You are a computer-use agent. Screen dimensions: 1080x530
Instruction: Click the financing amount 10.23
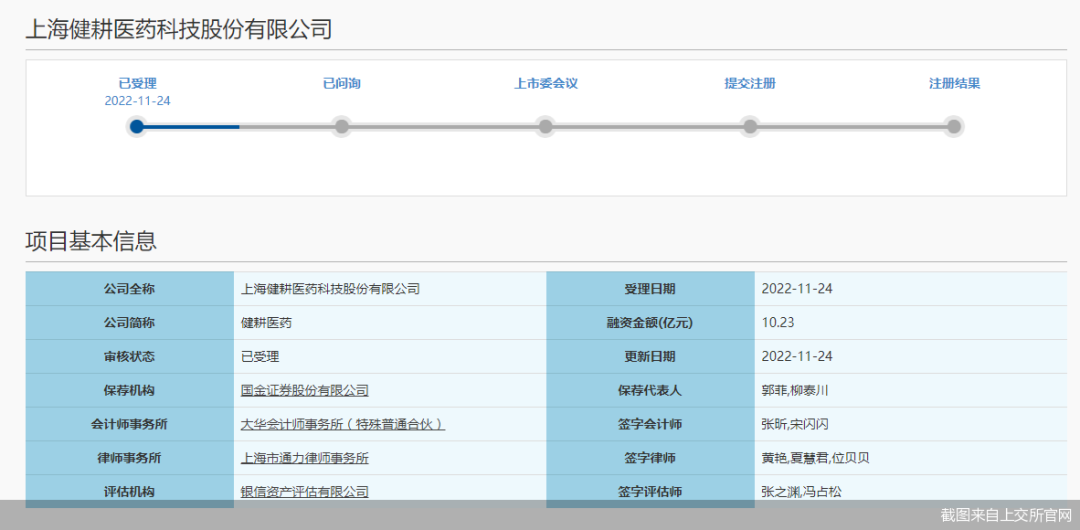778,323
